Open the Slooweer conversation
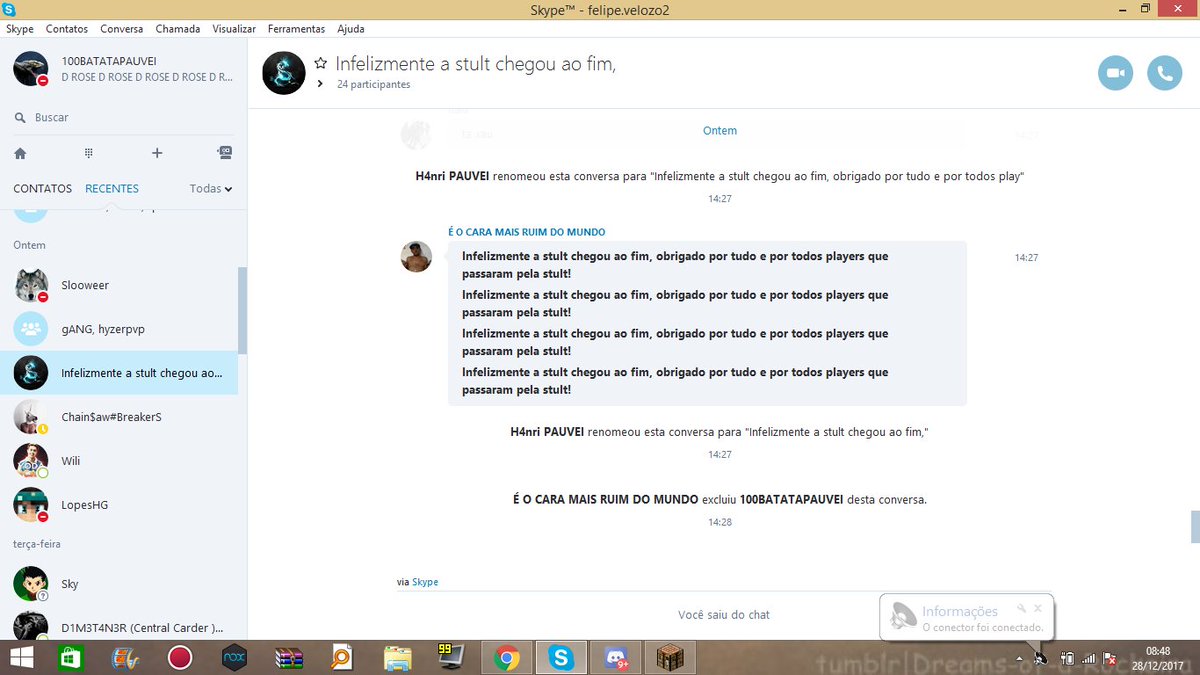This screenshot has height=675, width=1200. click(x=120, y=285)
